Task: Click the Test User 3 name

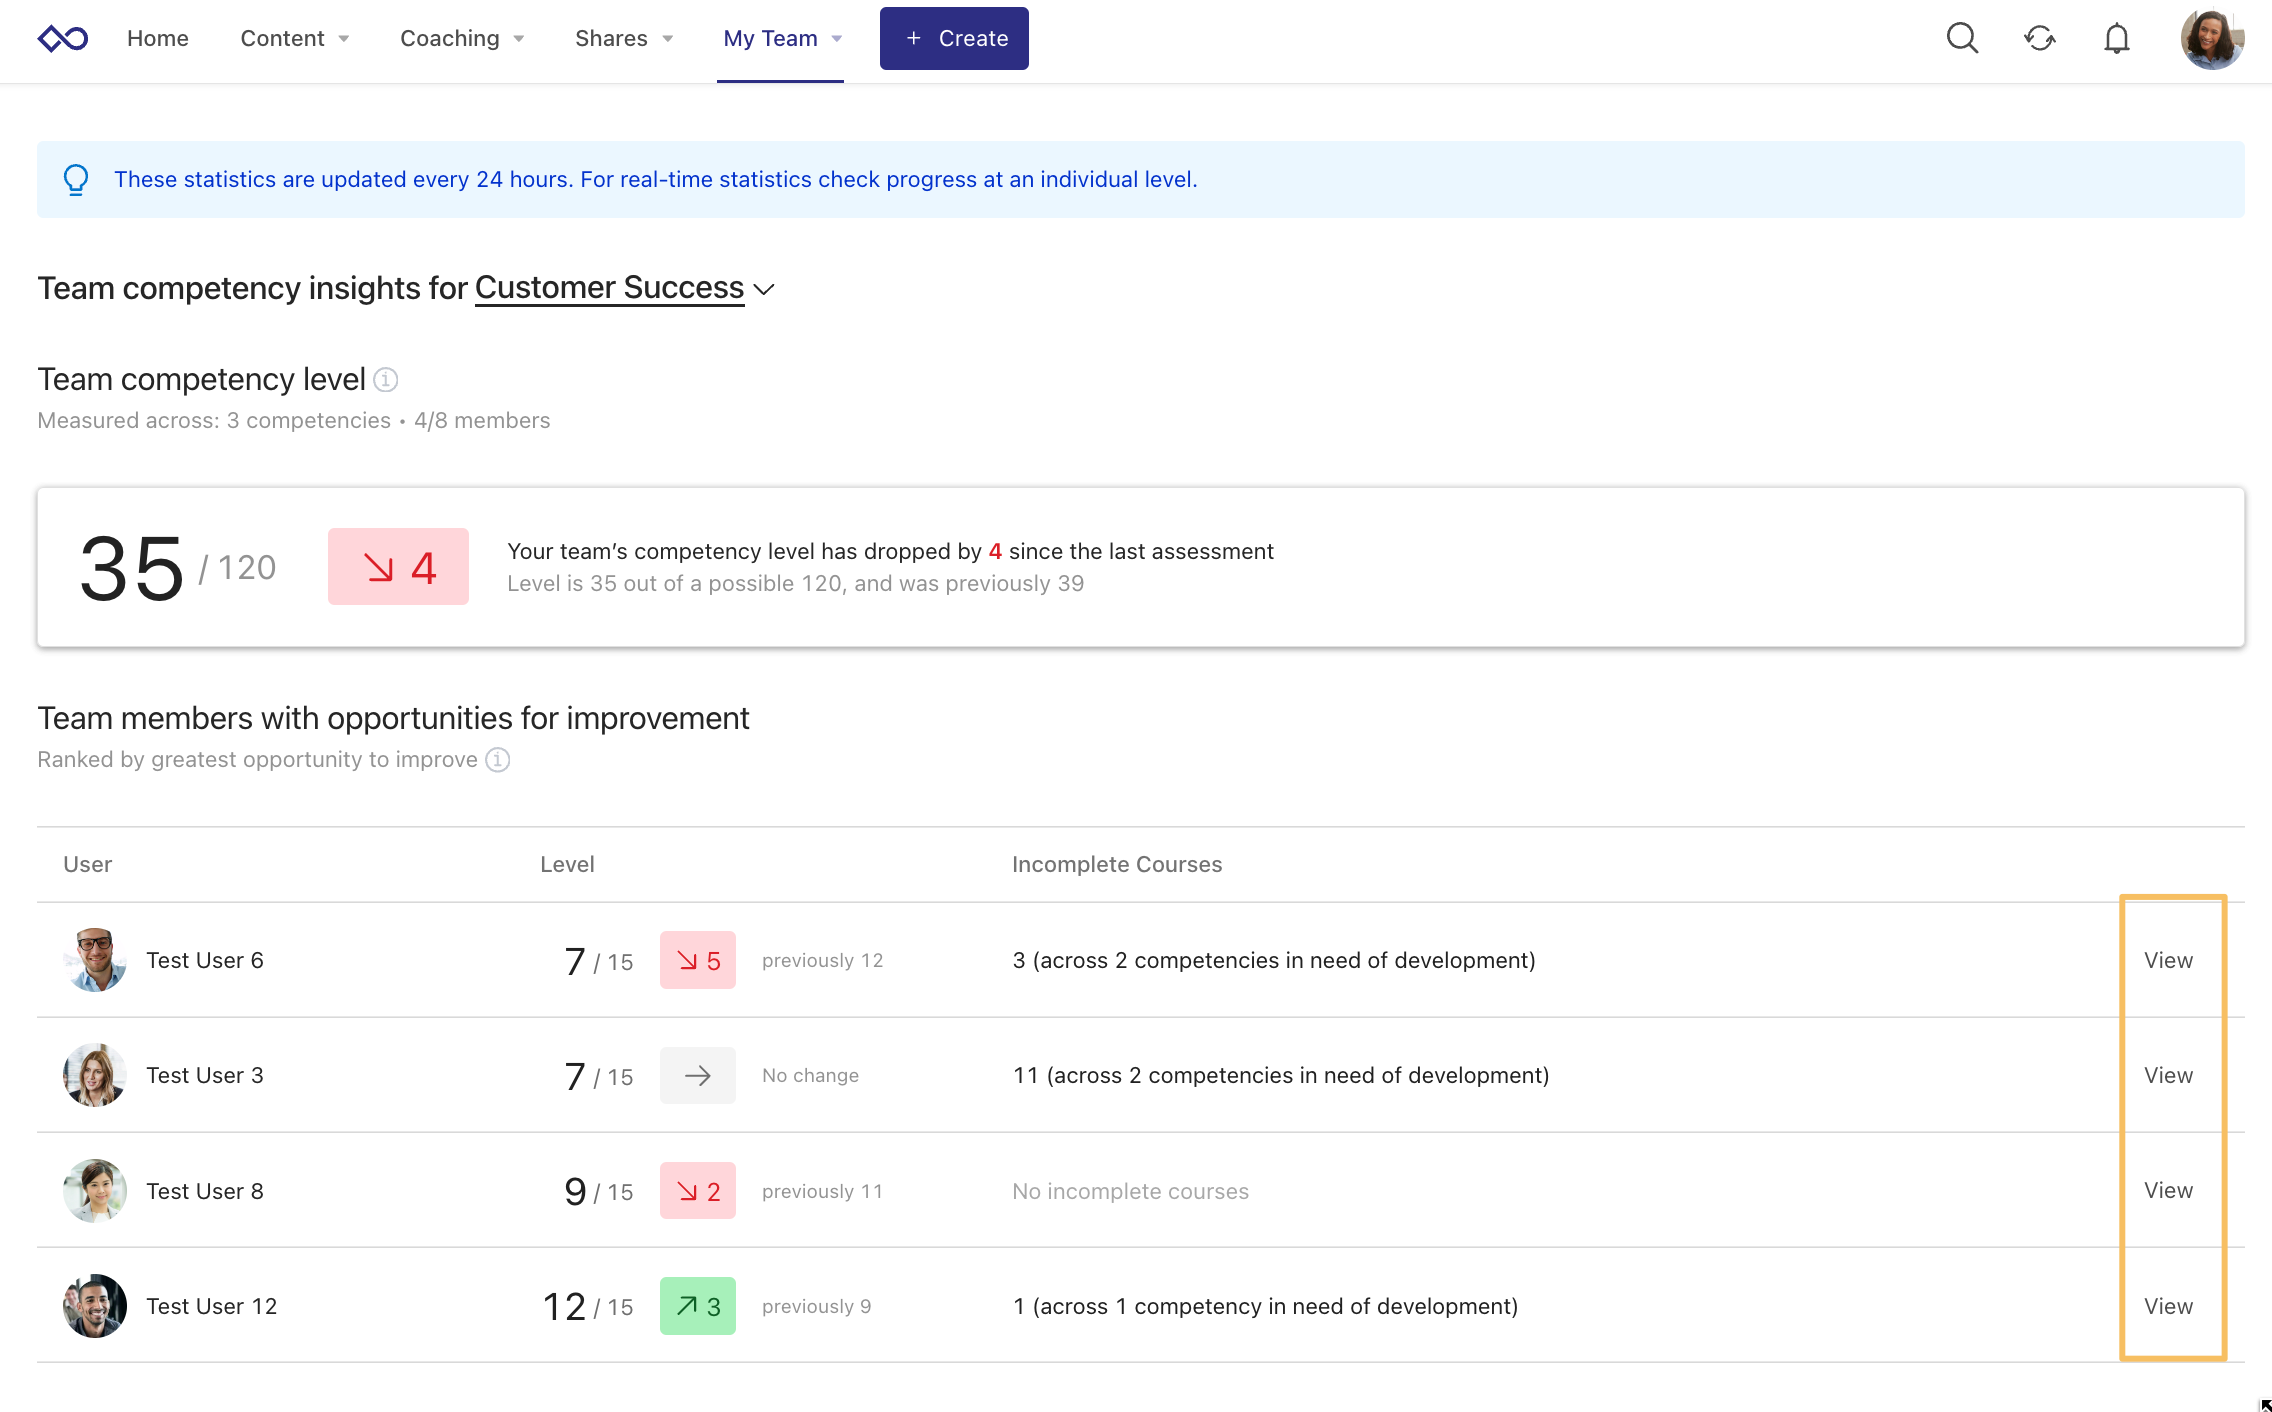Action: pos(205,1075)
